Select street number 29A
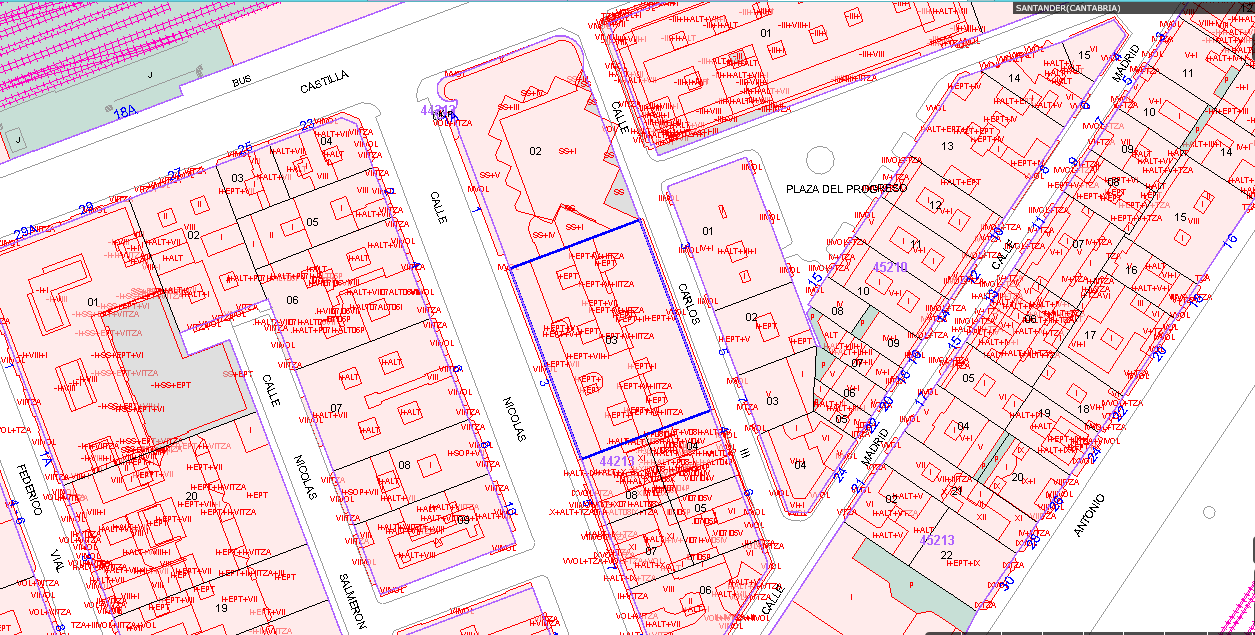1255x635 pixels. pos(24,233)
